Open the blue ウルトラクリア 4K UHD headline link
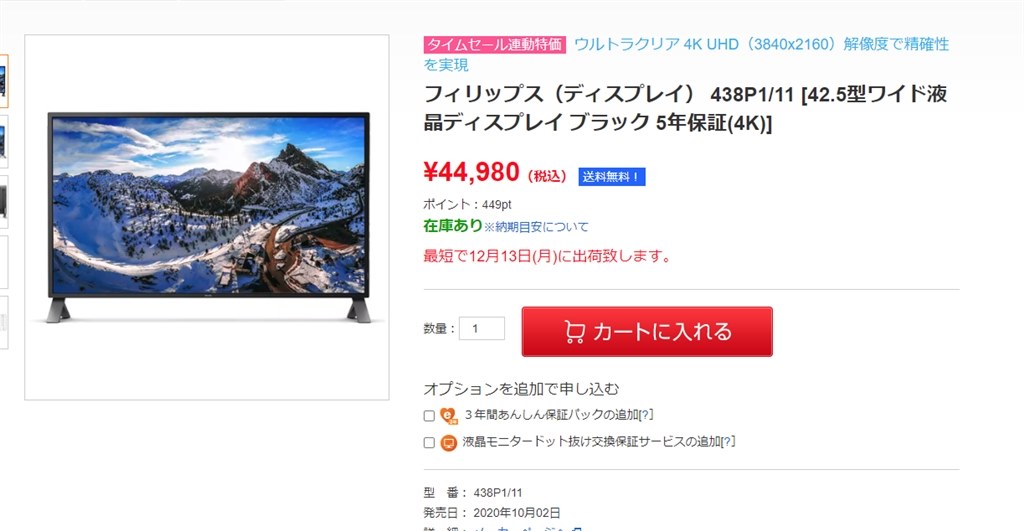Viewport: 1024px width, 531px height. tap(686, 54)
